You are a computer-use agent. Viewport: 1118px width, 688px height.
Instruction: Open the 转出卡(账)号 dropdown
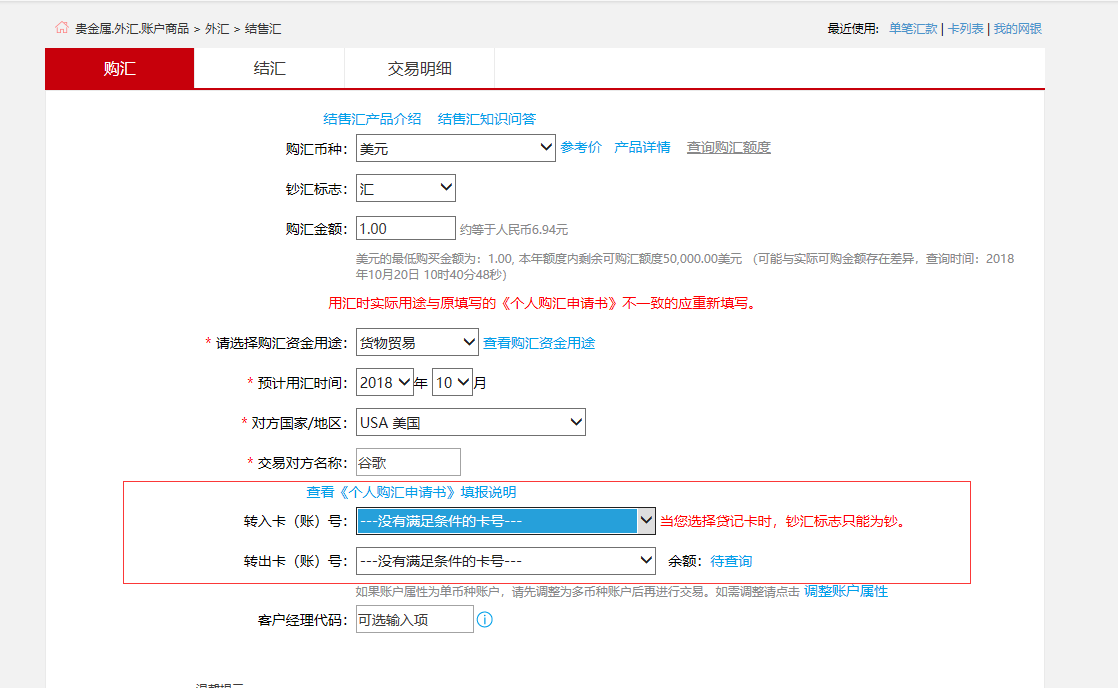[x=506, y=561]
